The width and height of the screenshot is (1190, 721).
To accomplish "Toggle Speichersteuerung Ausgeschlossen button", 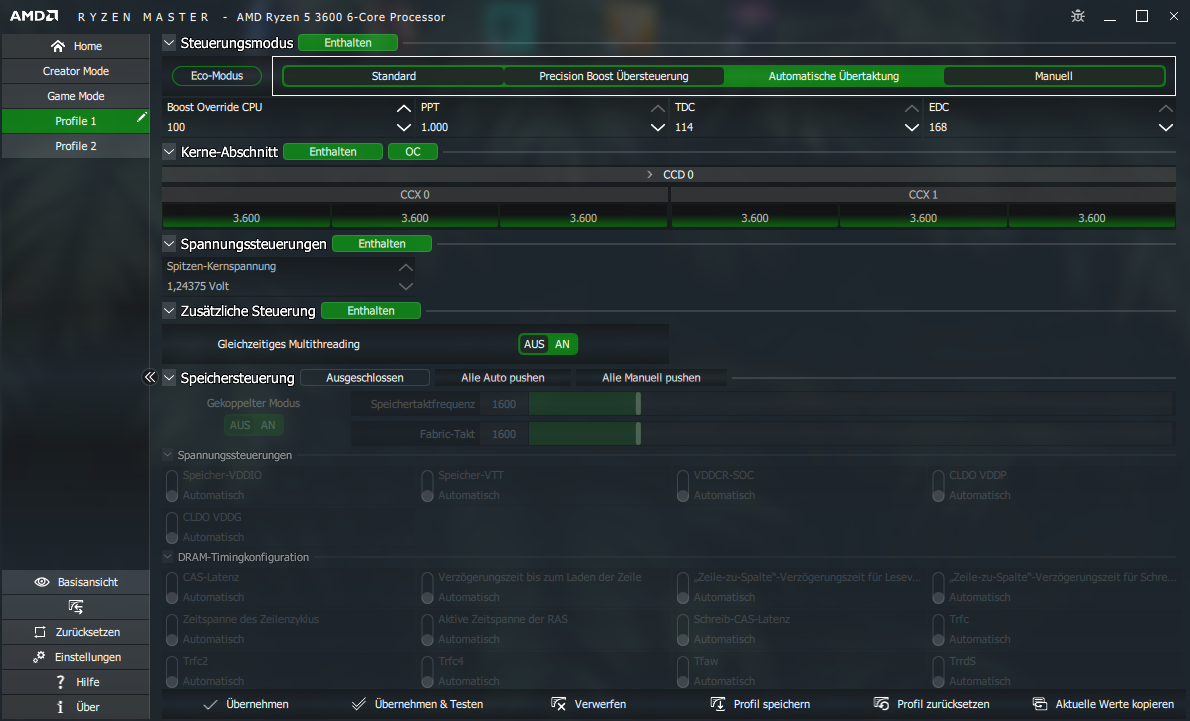I will pyautogui.click(x=365, y=377).
